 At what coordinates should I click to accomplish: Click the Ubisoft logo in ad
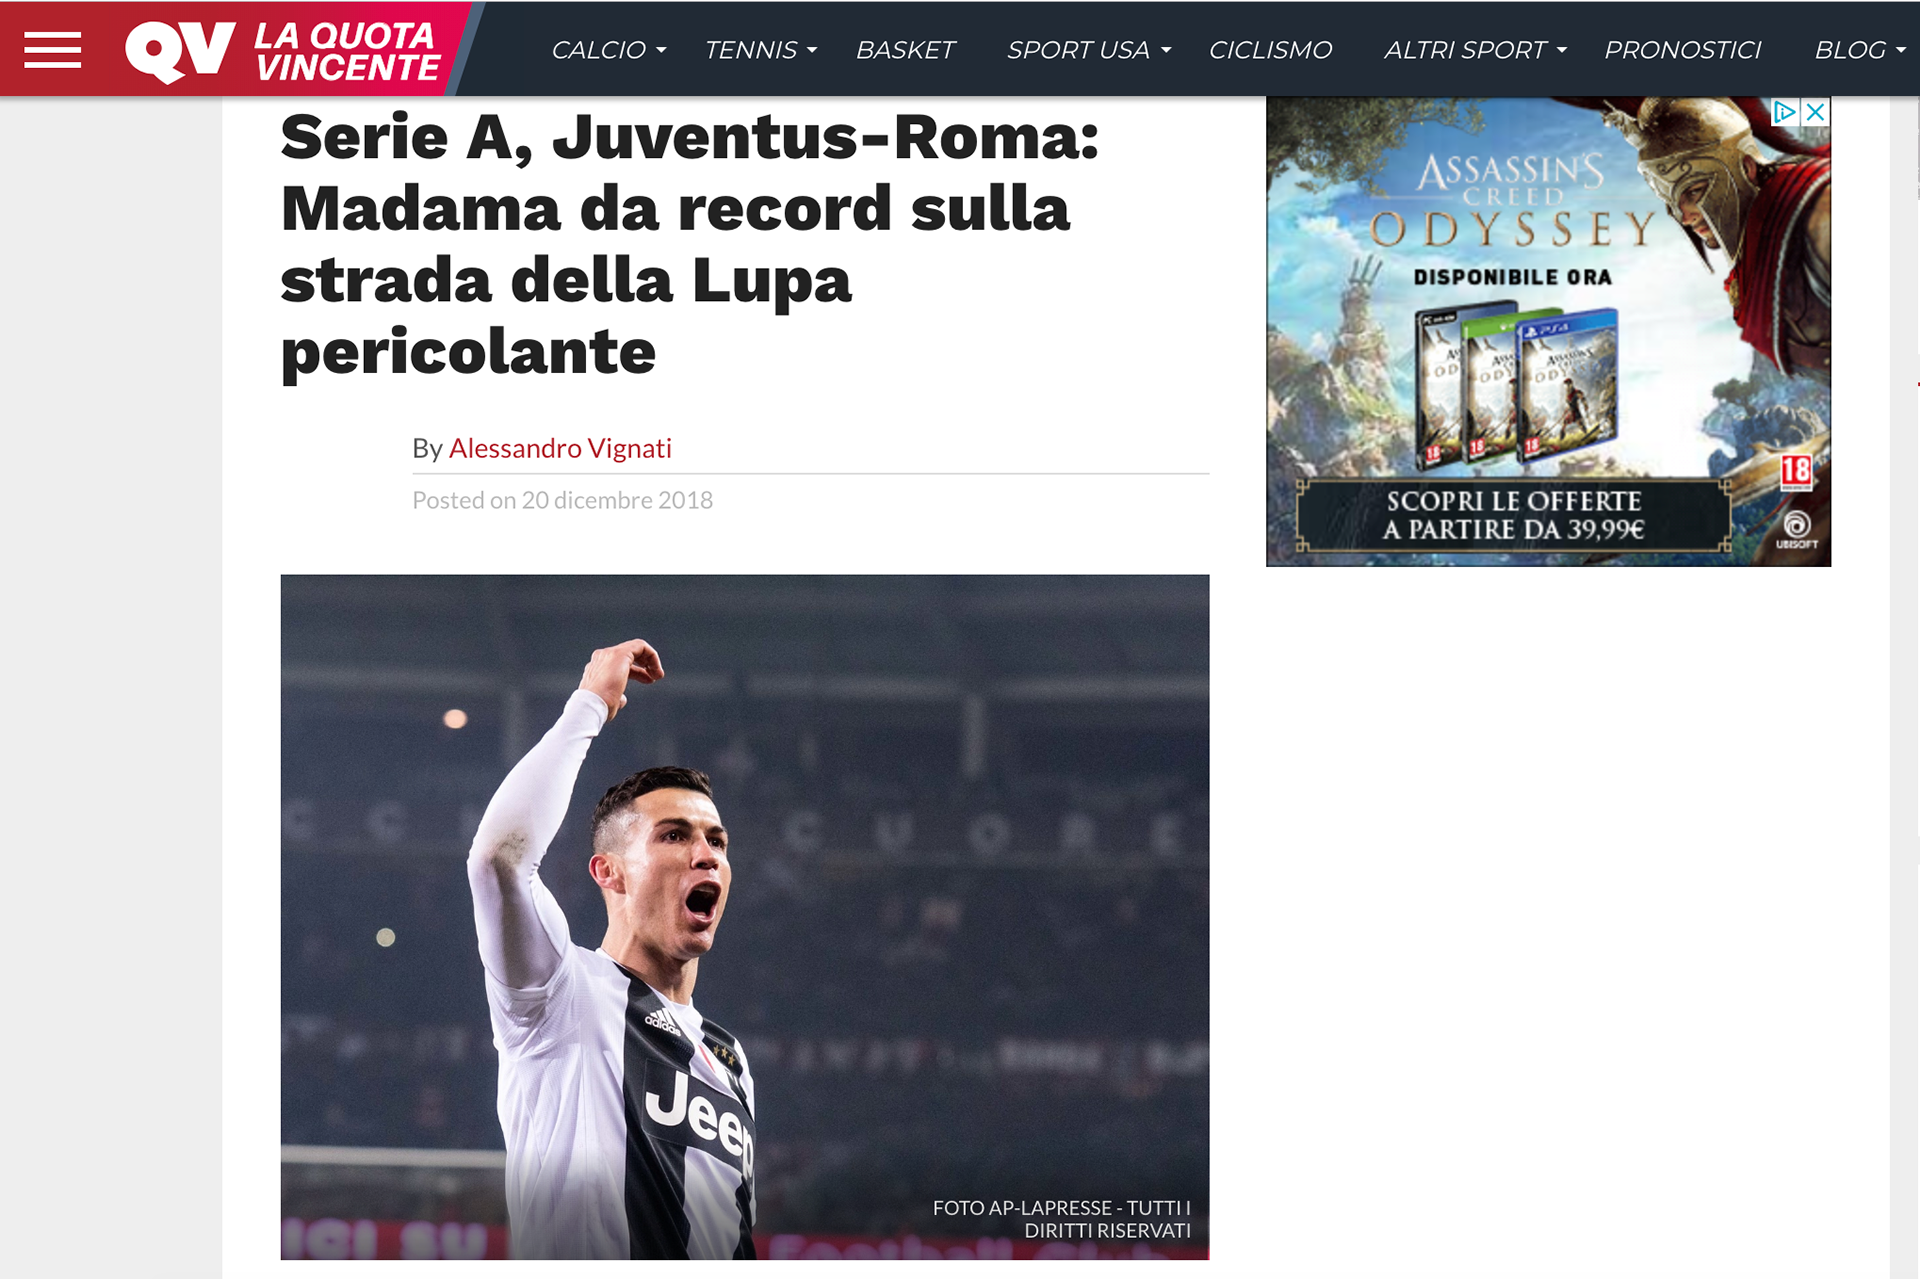(x=1797, y=529)
